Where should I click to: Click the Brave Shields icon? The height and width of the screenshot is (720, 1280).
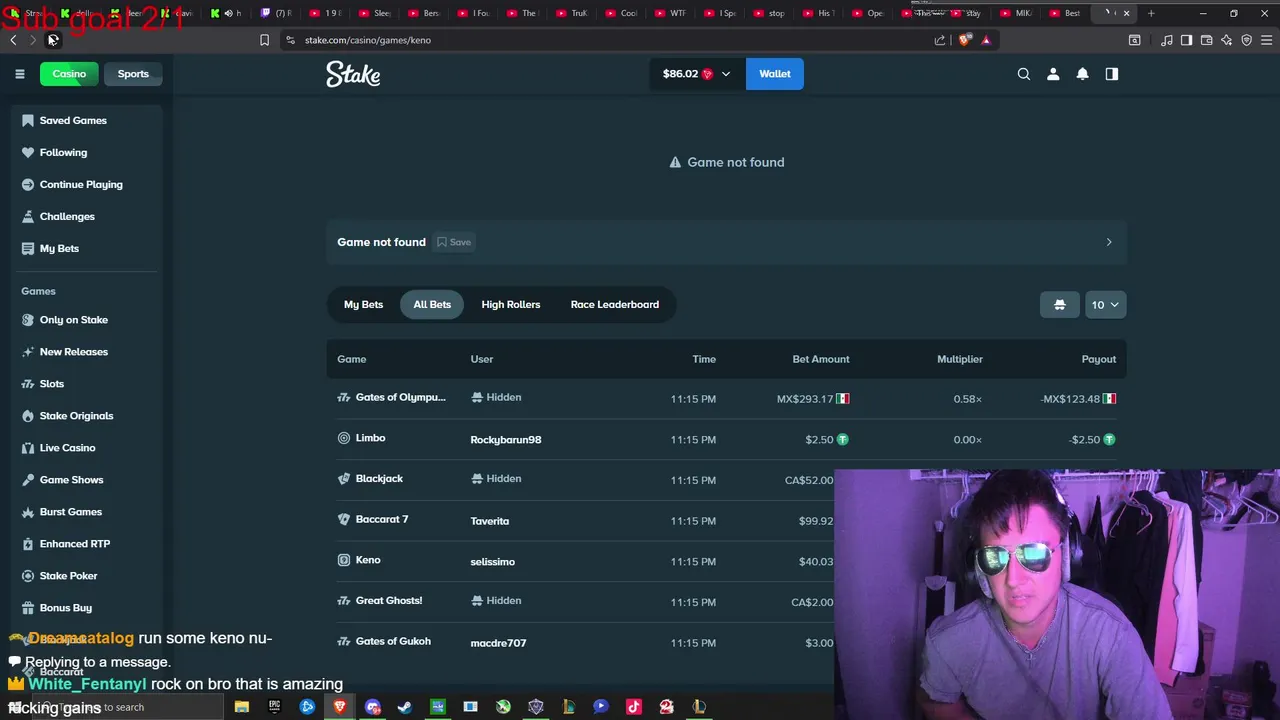pos(964,40)
